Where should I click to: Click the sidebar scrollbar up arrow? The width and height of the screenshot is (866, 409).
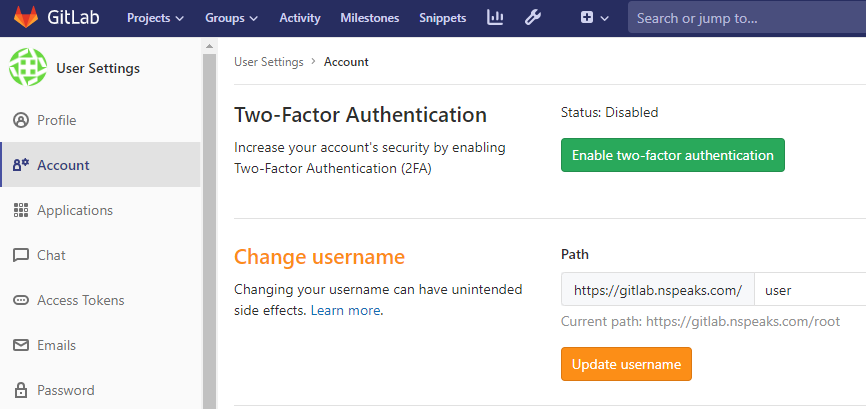pos(209,46)
